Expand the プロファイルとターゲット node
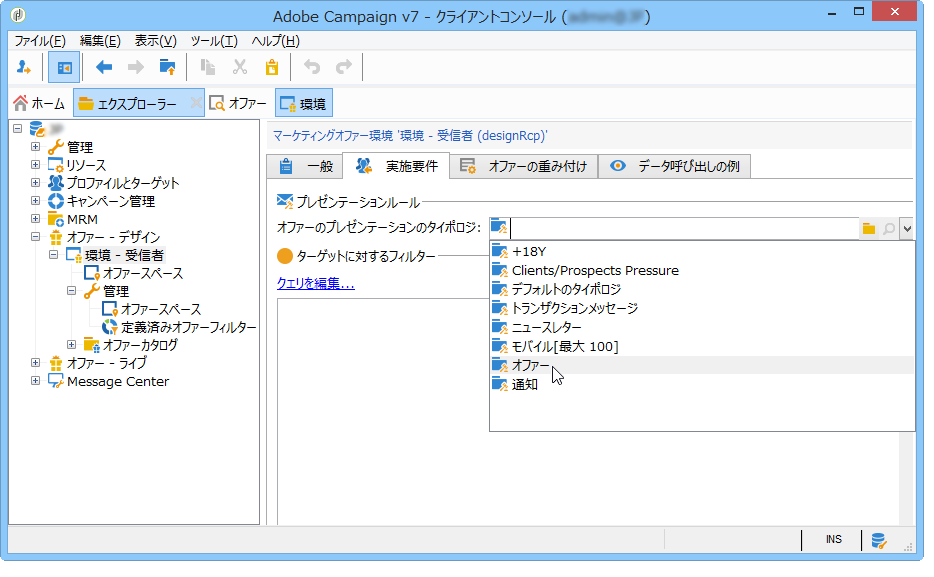Image resolution: width=934 pixels, height=577 pixels. (x=35, y=182)
